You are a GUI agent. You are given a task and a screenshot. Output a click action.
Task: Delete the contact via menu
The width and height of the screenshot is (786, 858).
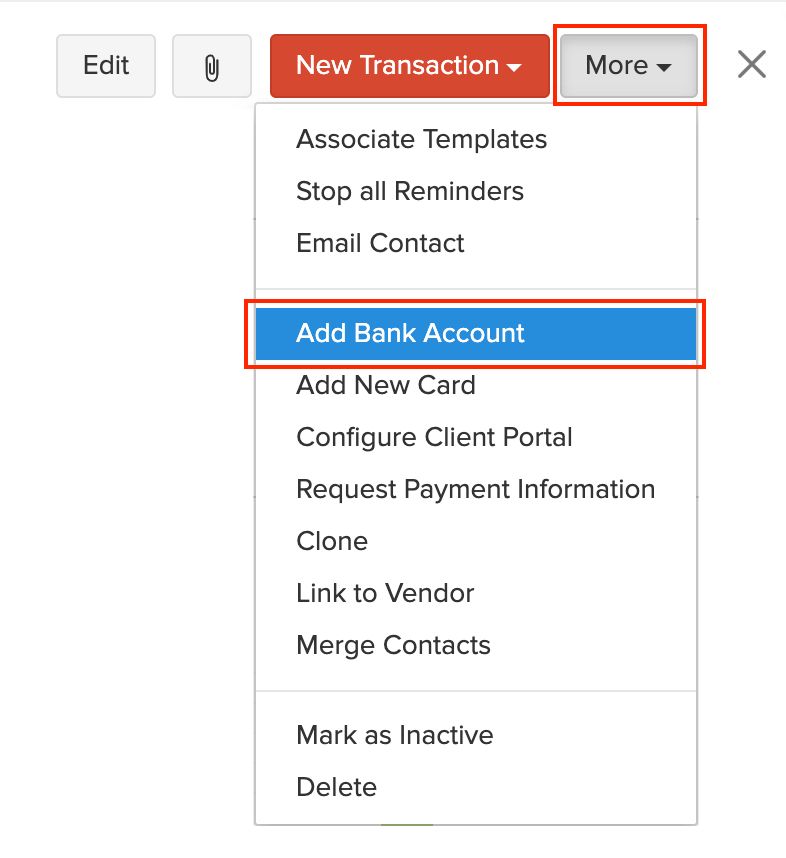click(336, 787)
